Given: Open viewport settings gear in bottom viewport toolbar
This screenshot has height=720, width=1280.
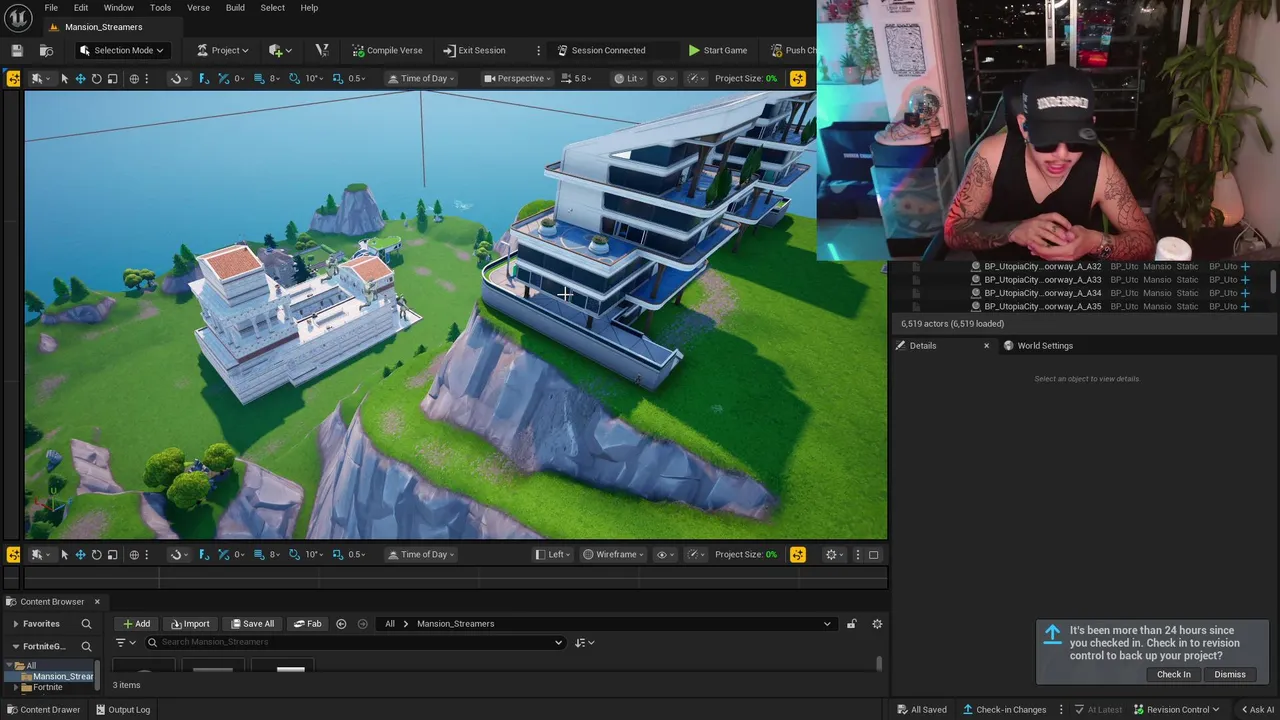Looking at the screenshot, I should [x=834, y=555].
